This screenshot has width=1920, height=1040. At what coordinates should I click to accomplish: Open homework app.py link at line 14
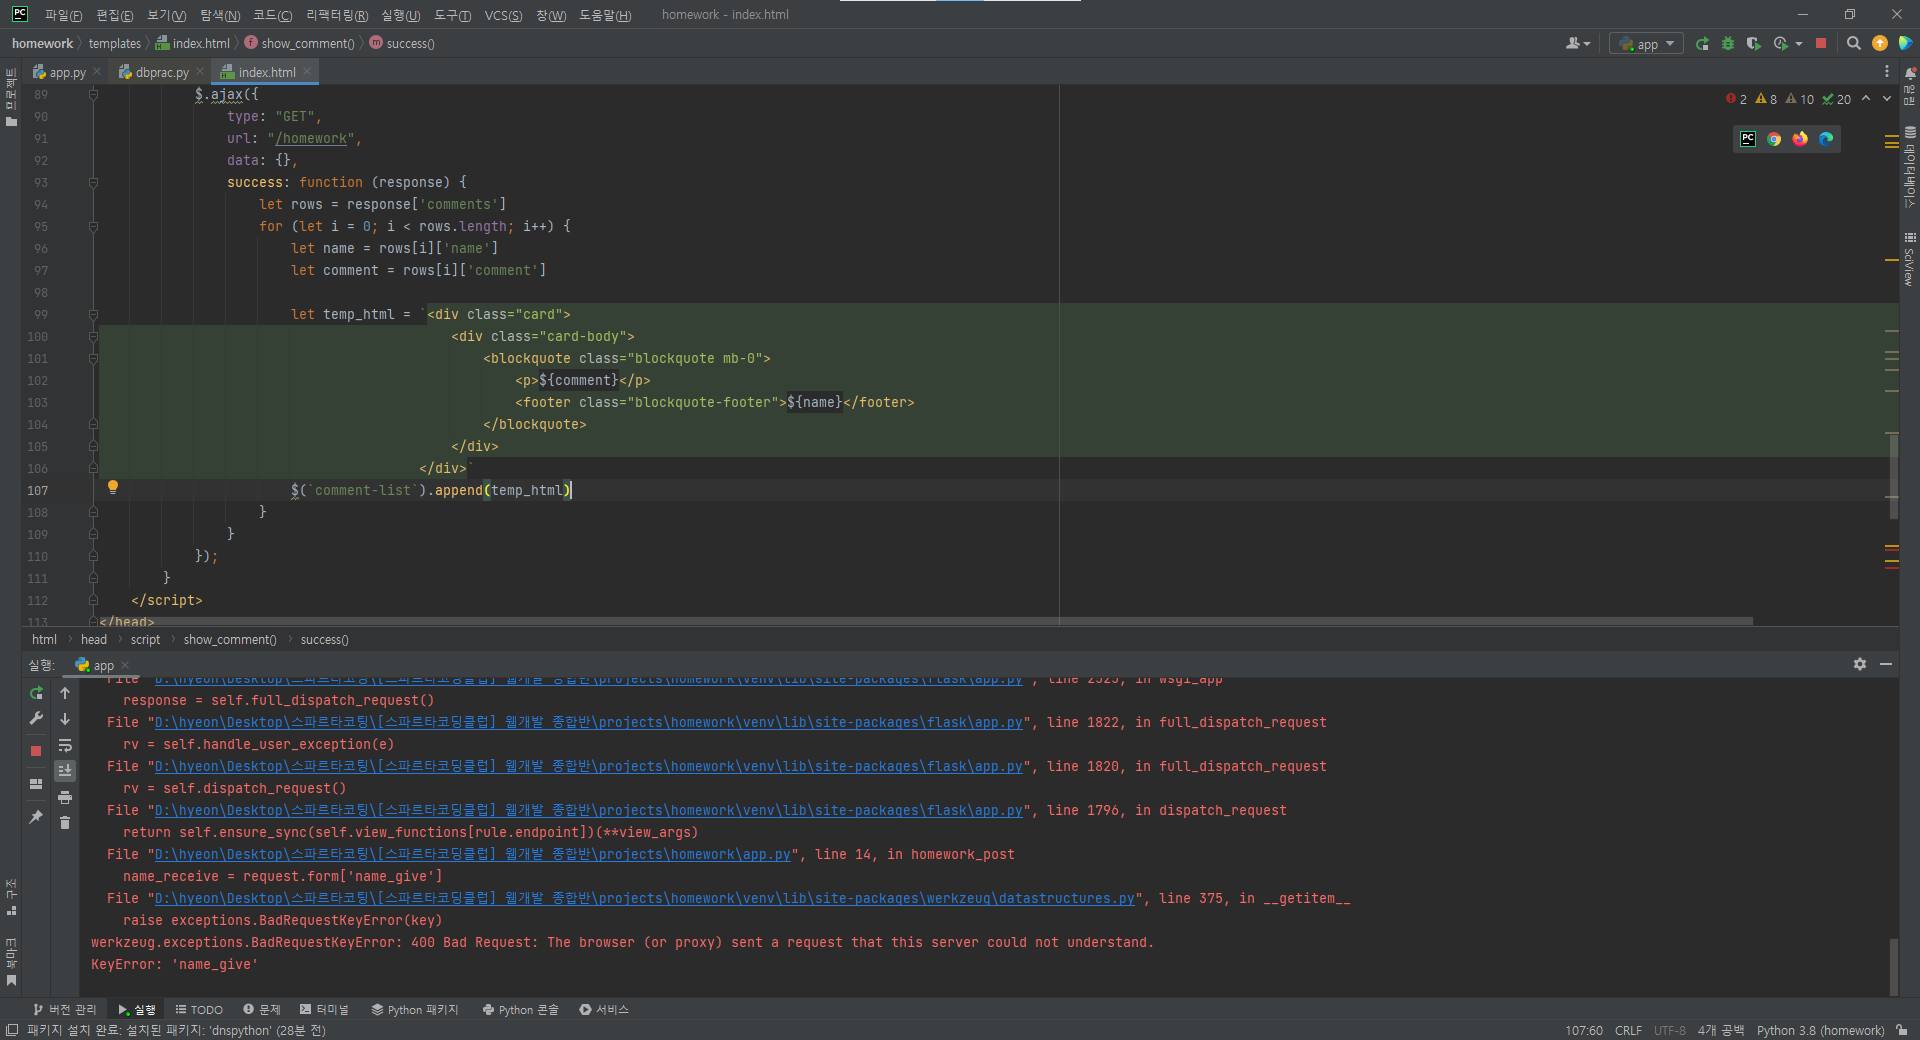pos(473,855)
